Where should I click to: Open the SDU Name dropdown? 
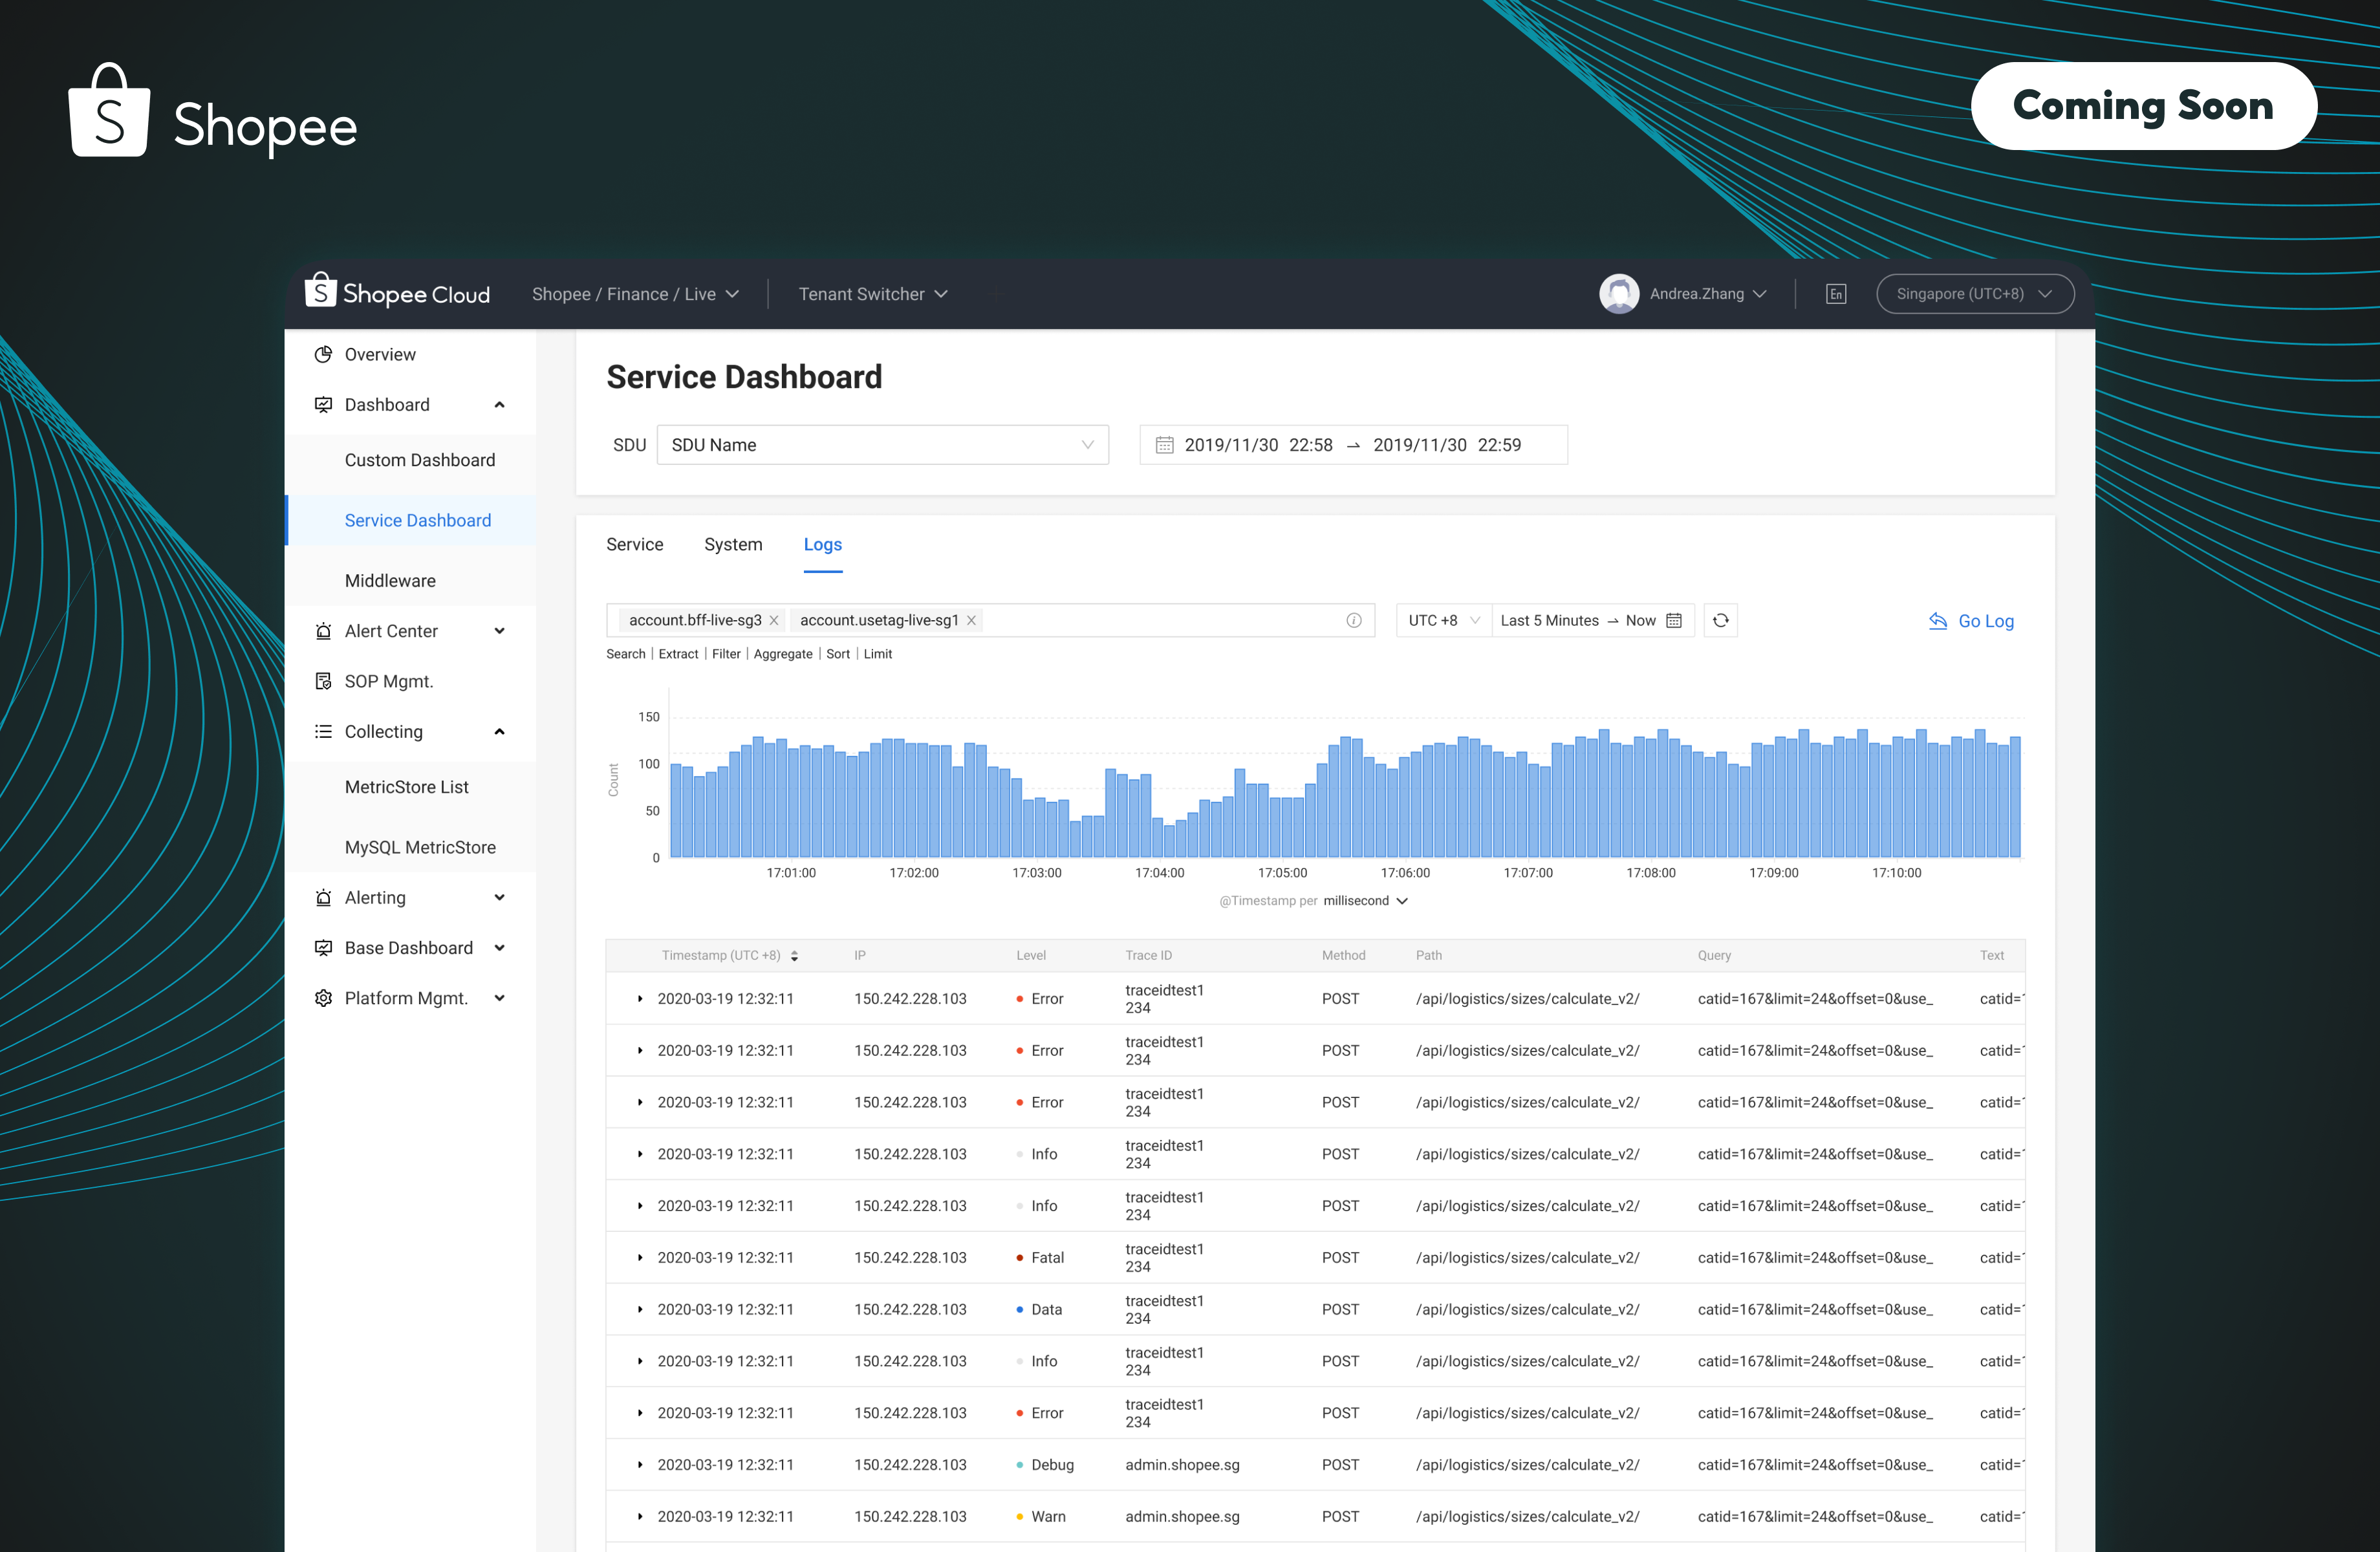point(882,445)
